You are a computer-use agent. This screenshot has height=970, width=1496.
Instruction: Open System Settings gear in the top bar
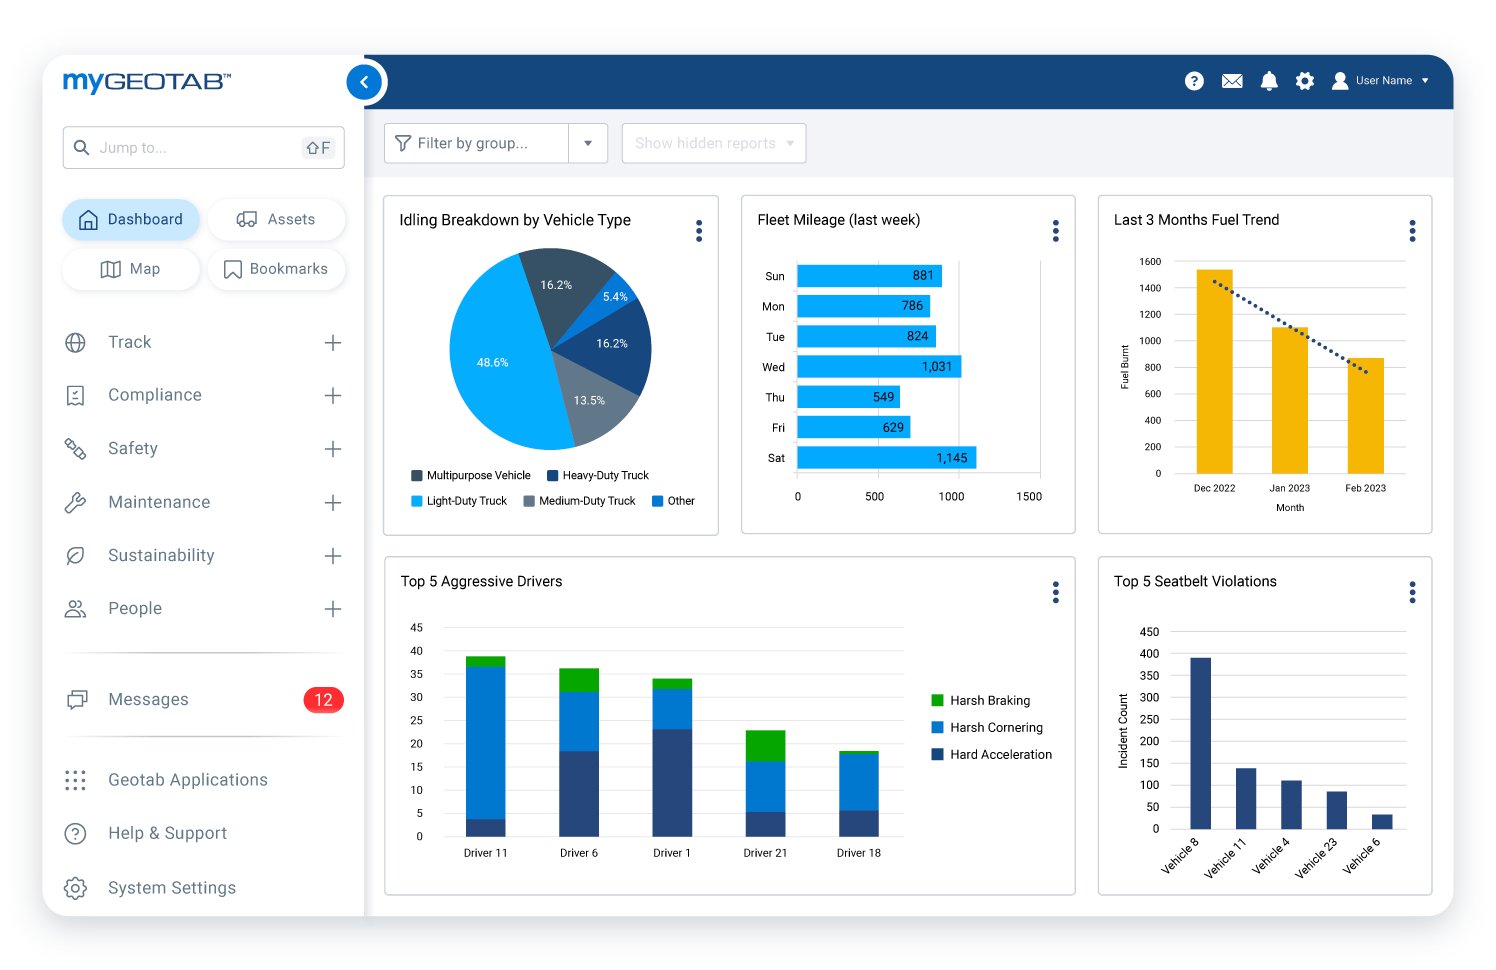click(1305, 81)
